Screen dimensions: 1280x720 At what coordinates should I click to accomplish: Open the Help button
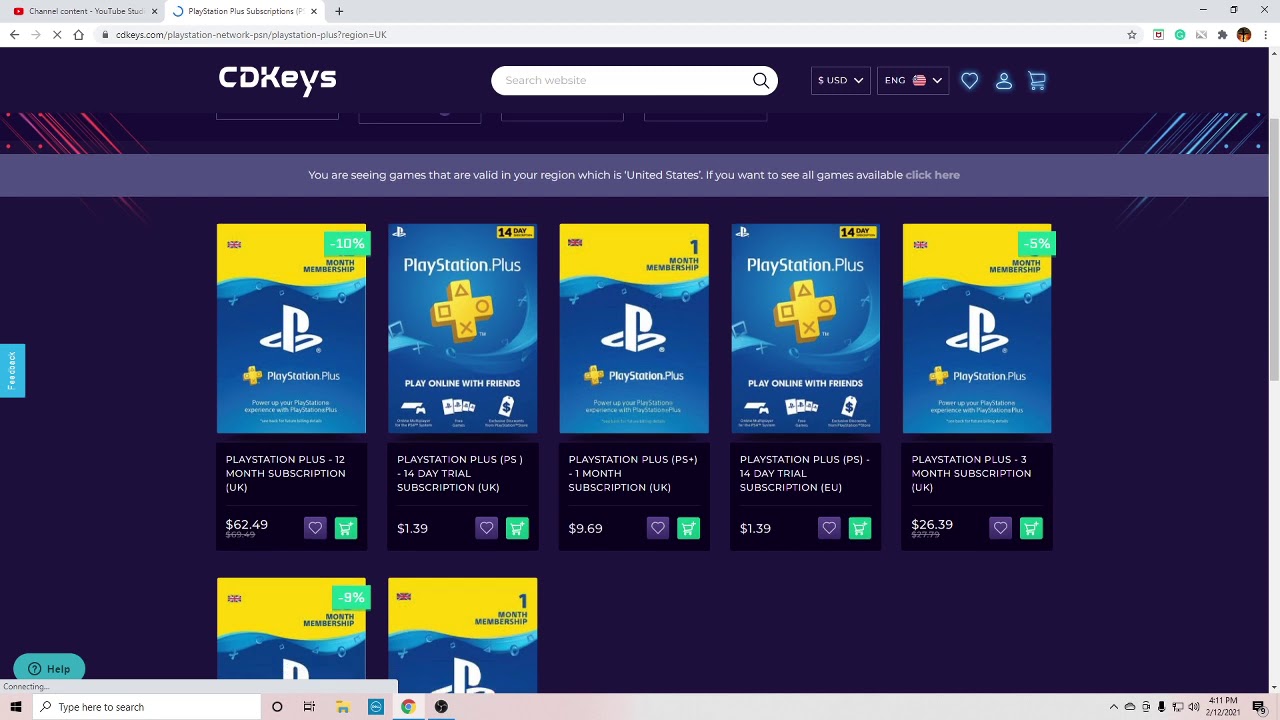[x=49, y=669]
